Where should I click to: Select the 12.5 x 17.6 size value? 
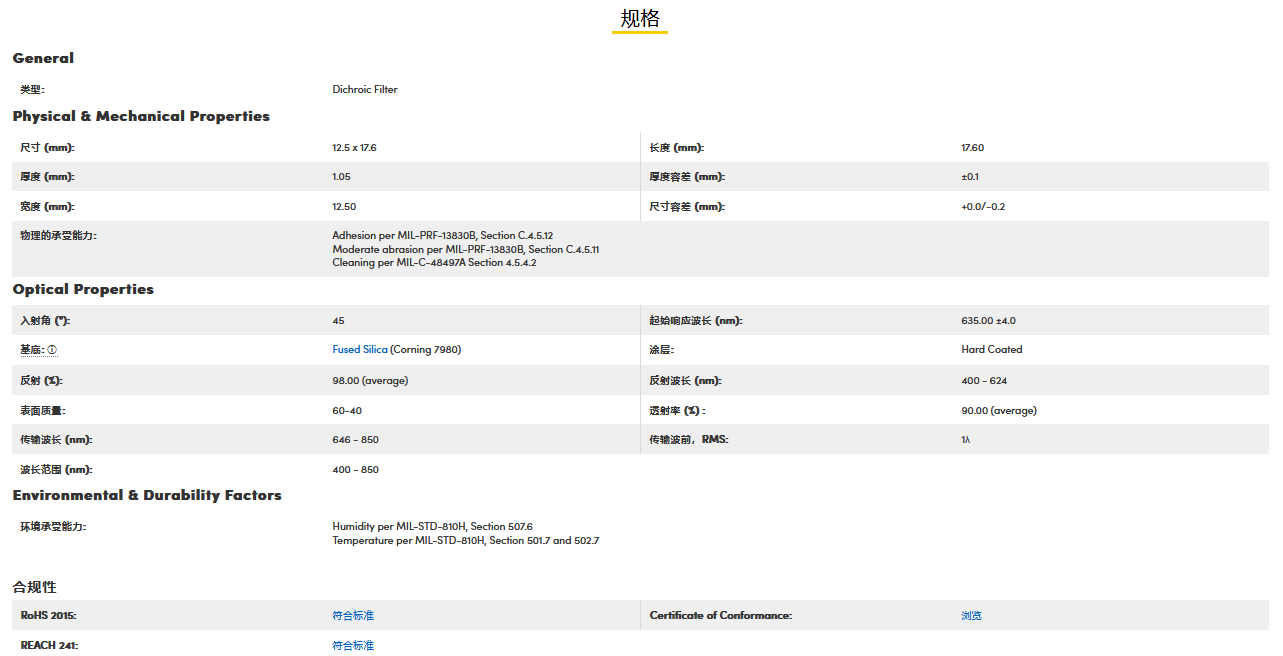(x=354, y=148)
